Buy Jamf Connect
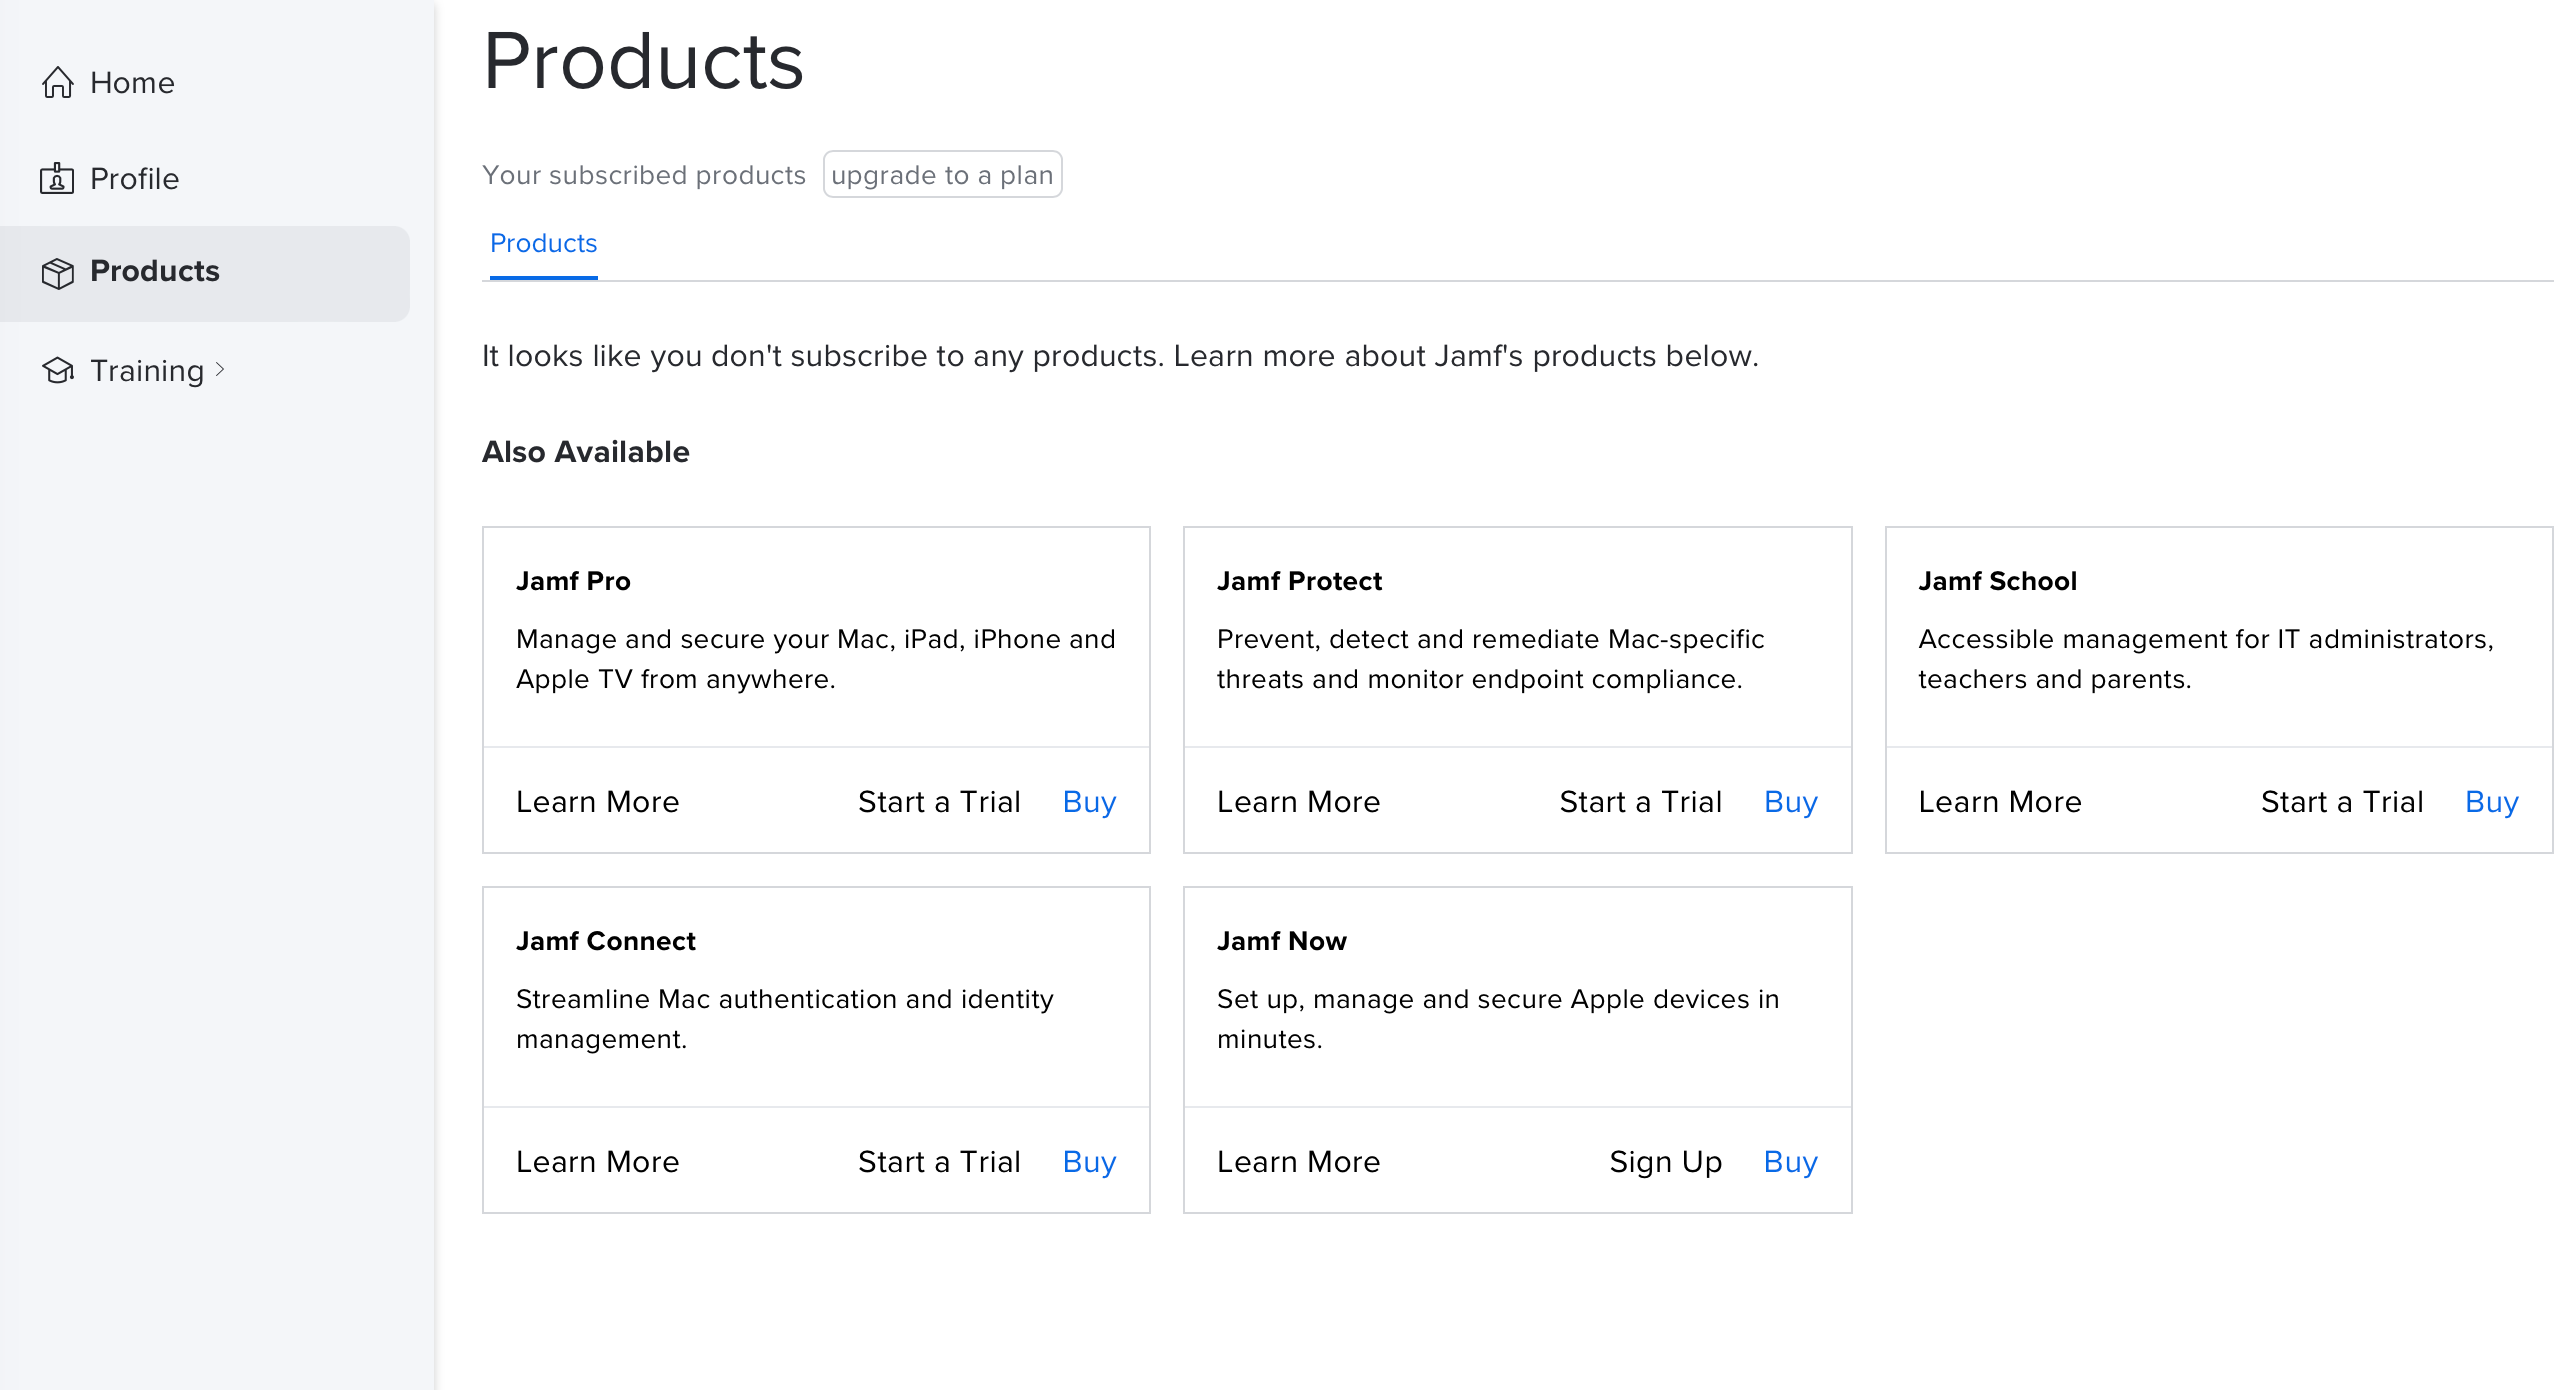Screen dimensions: 2570x1390 tap(1089, 1162)
